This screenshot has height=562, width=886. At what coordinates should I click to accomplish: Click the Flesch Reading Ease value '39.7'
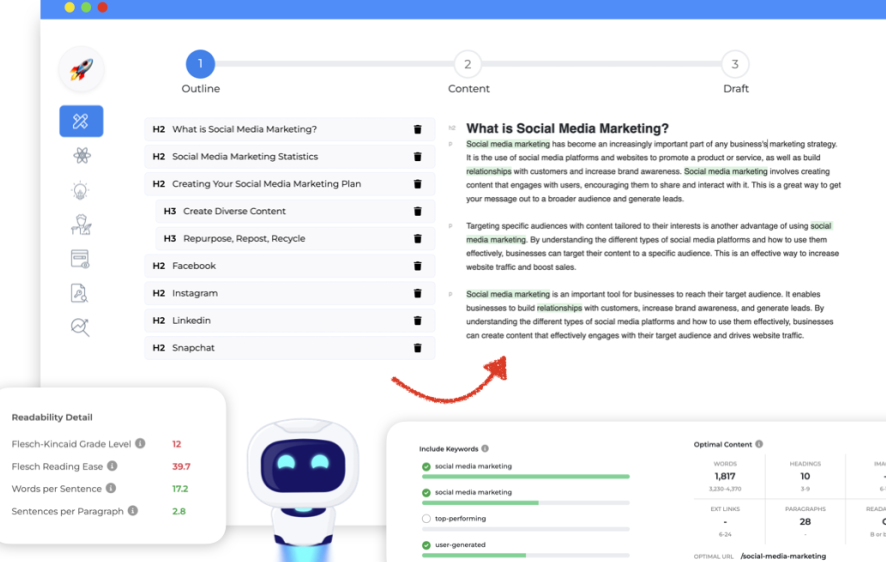[x=181, y=467]
